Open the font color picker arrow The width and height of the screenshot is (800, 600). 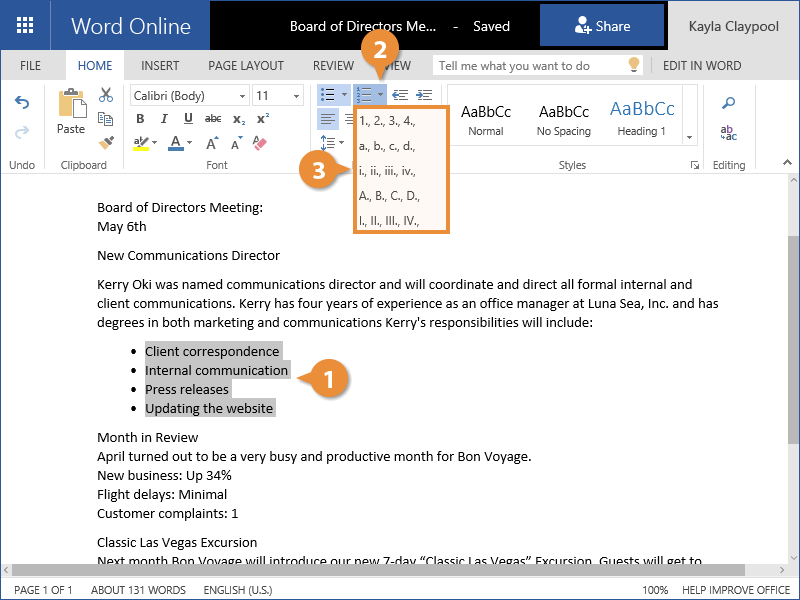(x=190, y=143)
